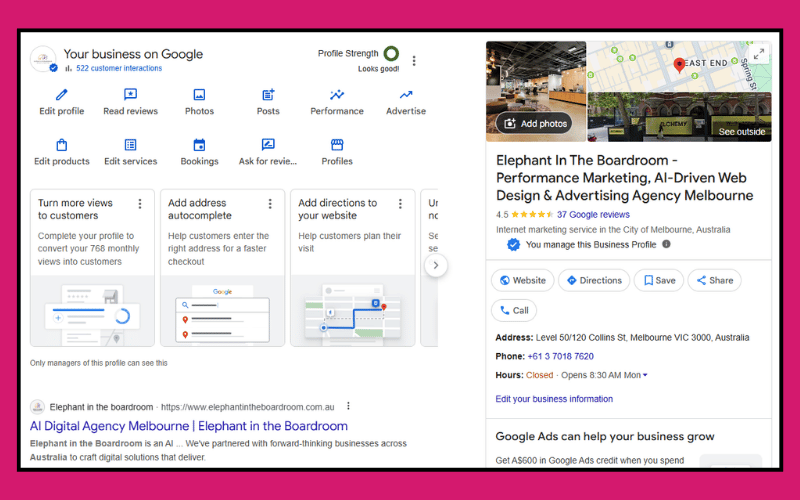Open 37 Google reviews link

coord(593,214)
